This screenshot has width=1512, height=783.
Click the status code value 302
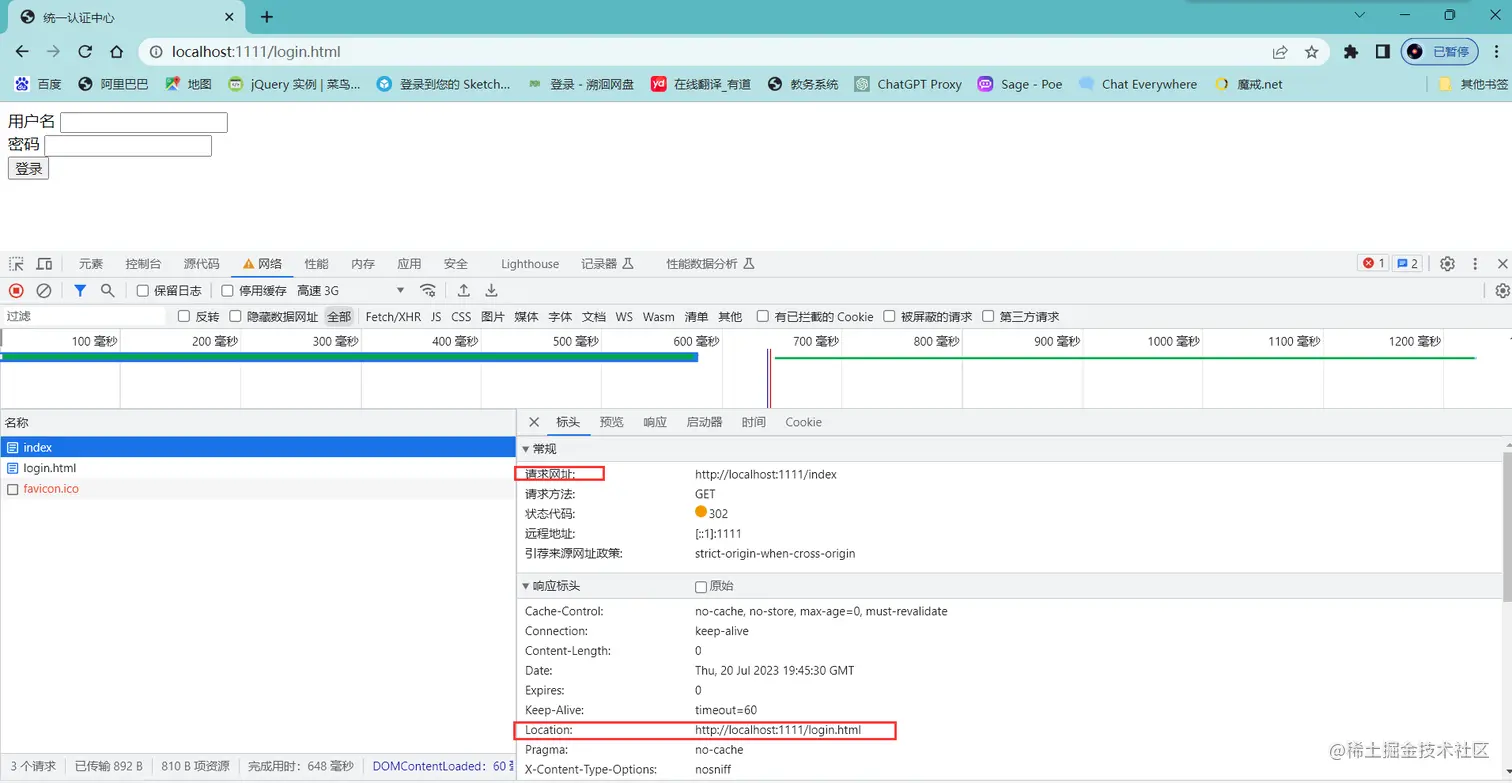tap(718, 514)
